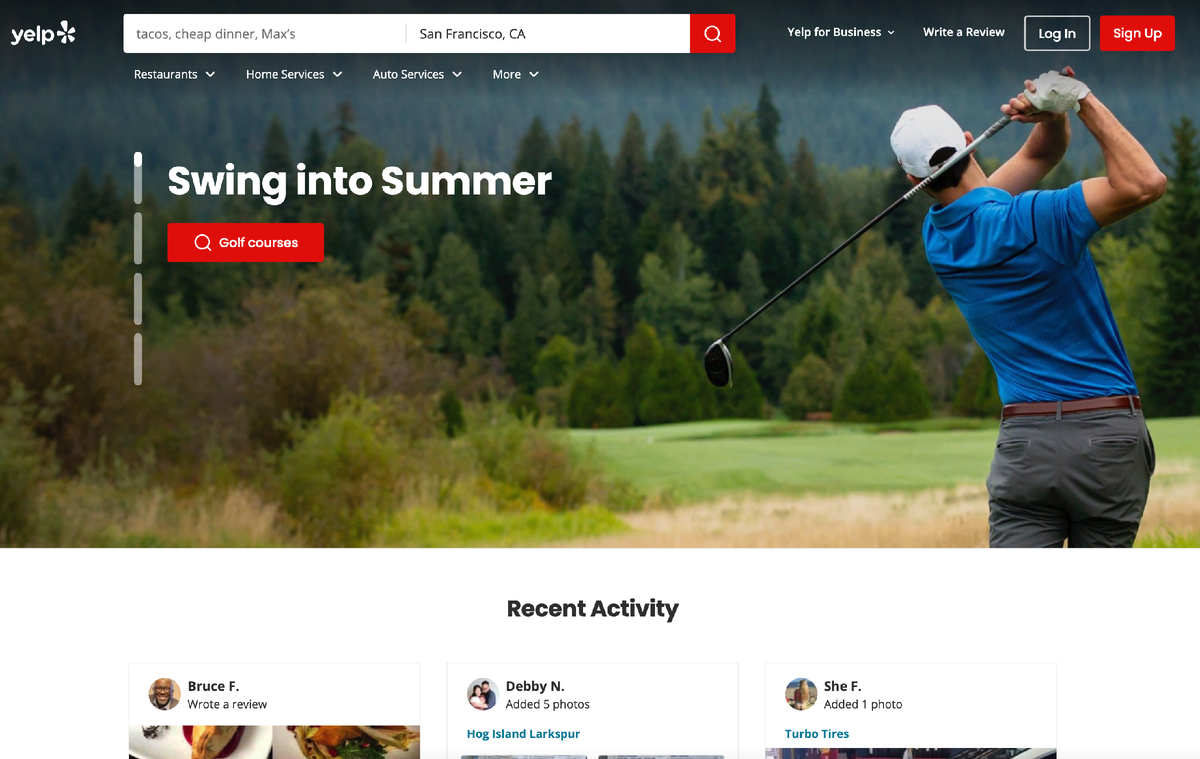The width and height of the screenshot is (1200, 759).
Task: Click the Log In button
Action: click(x=1057, y=33)
